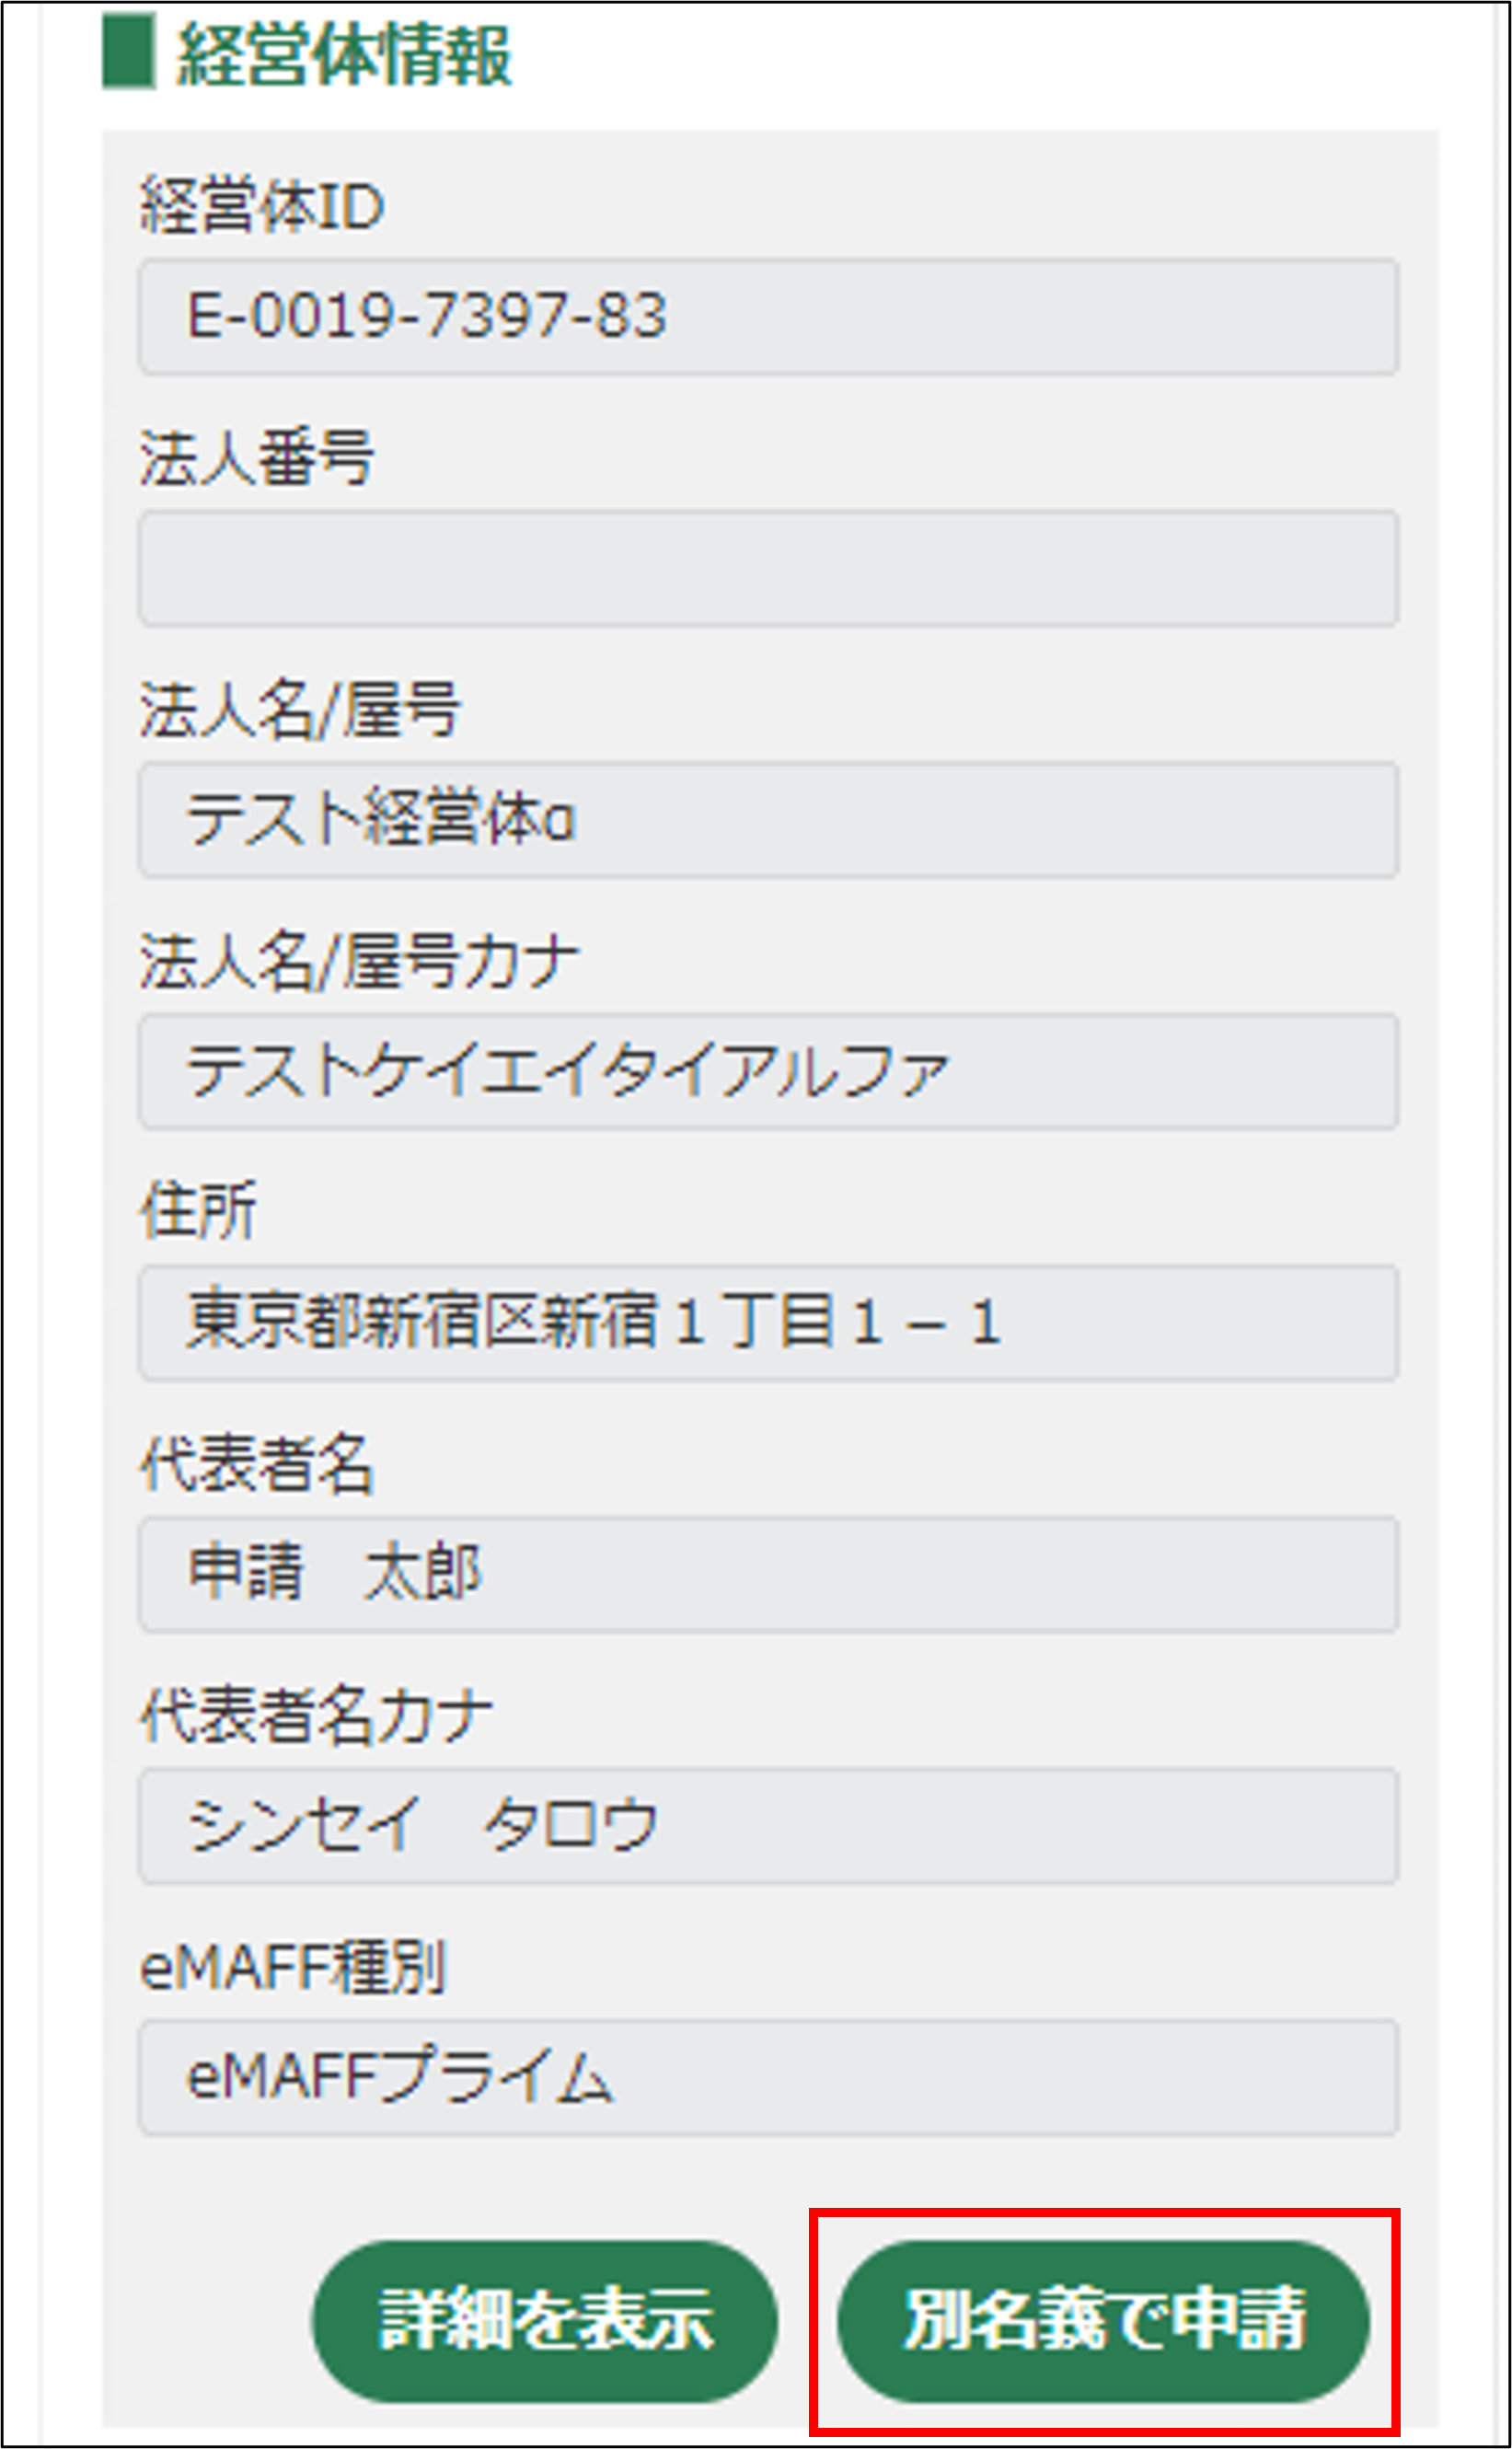Select the 法人名/屋号 field with テスト経営体α

tap(767, 820)
